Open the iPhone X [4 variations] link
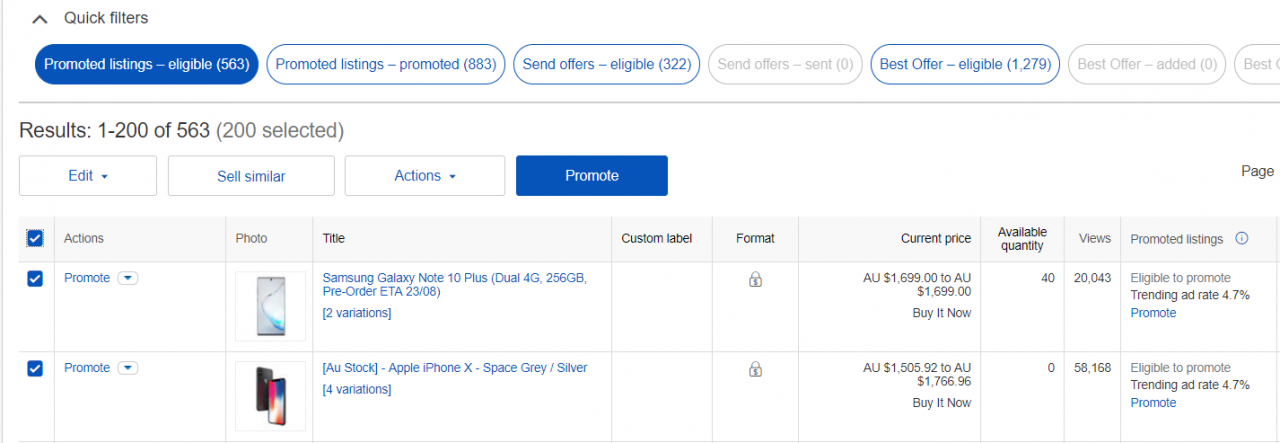The height and width of the screenshot is (443, 1280). point(357,390)
